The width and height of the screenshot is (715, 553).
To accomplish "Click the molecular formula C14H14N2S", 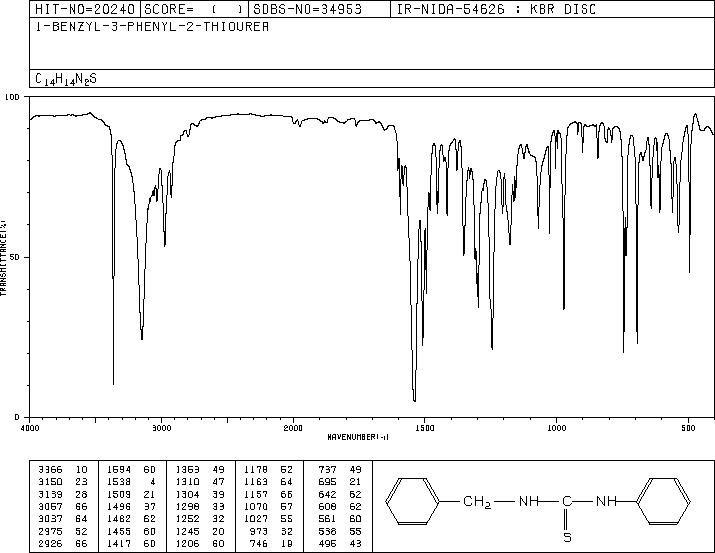I will point(66,79).
